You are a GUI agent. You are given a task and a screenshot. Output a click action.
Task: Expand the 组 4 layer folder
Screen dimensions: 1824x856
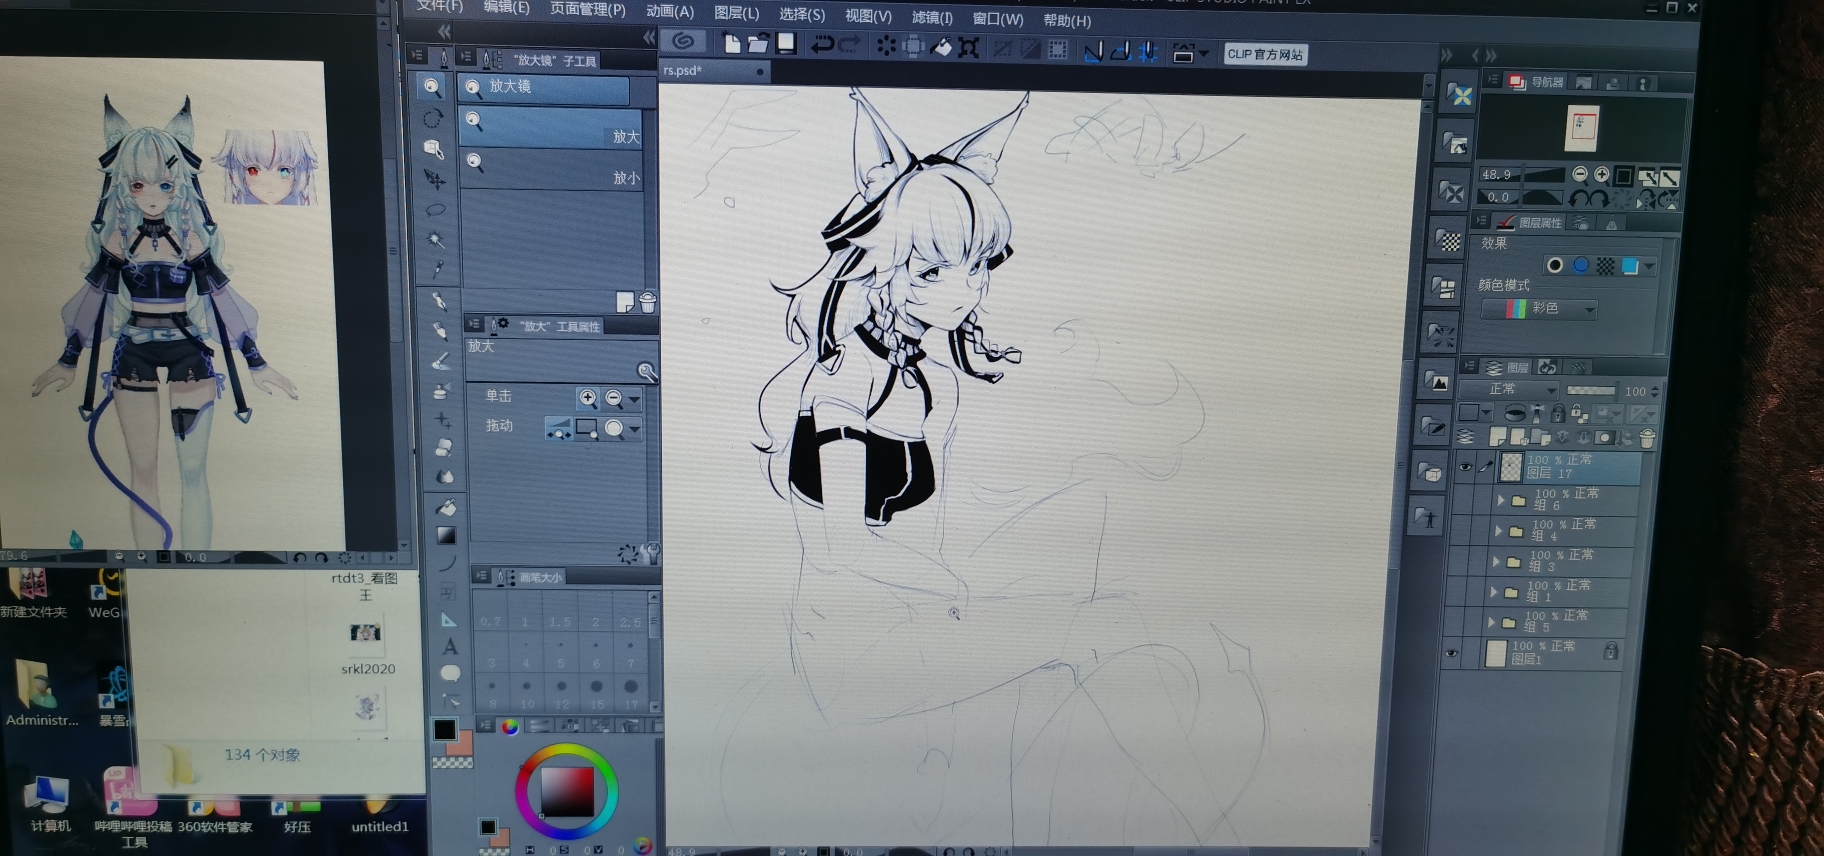click(x=1498, y=530)
